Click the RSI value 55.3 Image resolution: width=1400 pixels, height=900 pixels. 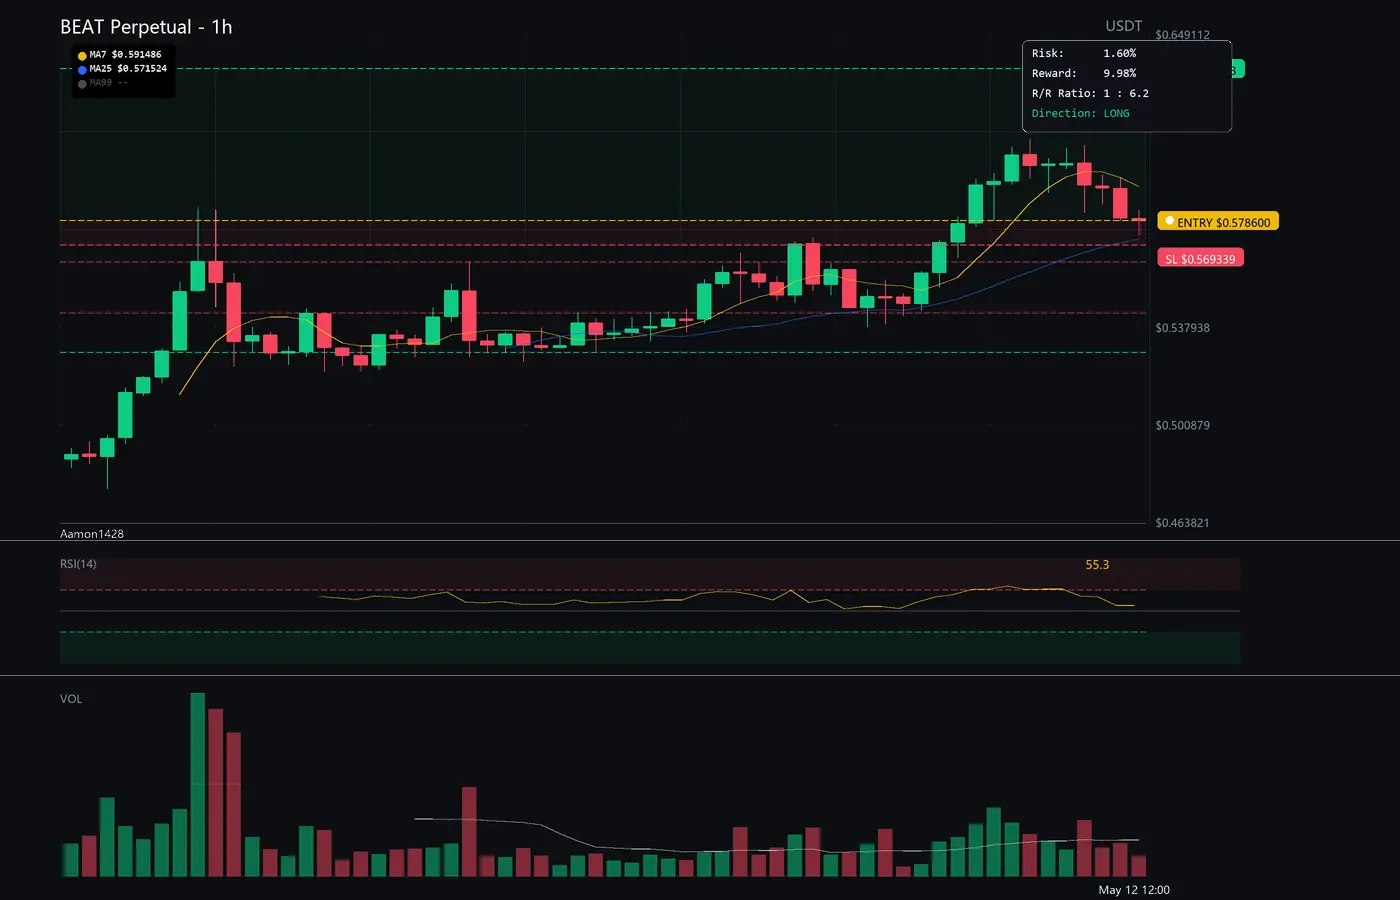(x=1097, y=565)
